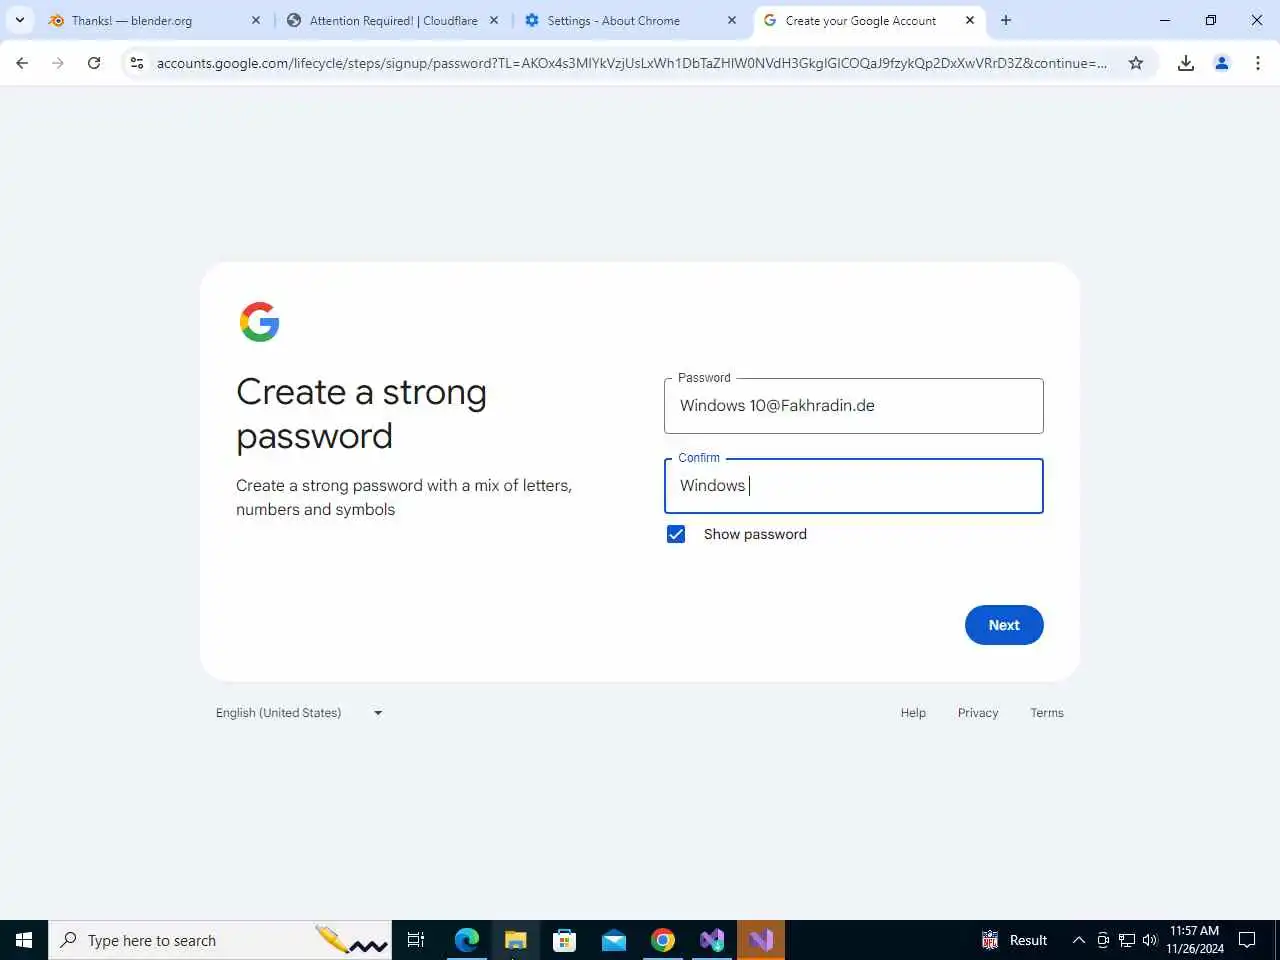Open Chrome's three-dot menu

[x=1258, y=63]
